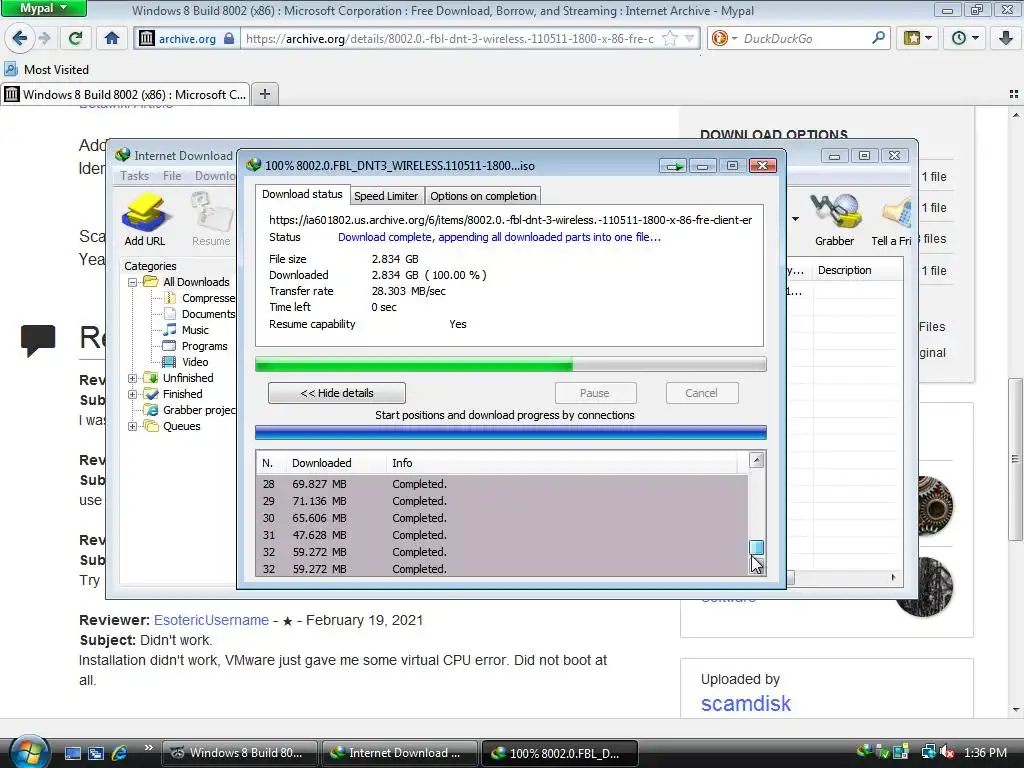1024x768 pixels.
Task: Open the File menu in IDM
Action: pos(172,176)
